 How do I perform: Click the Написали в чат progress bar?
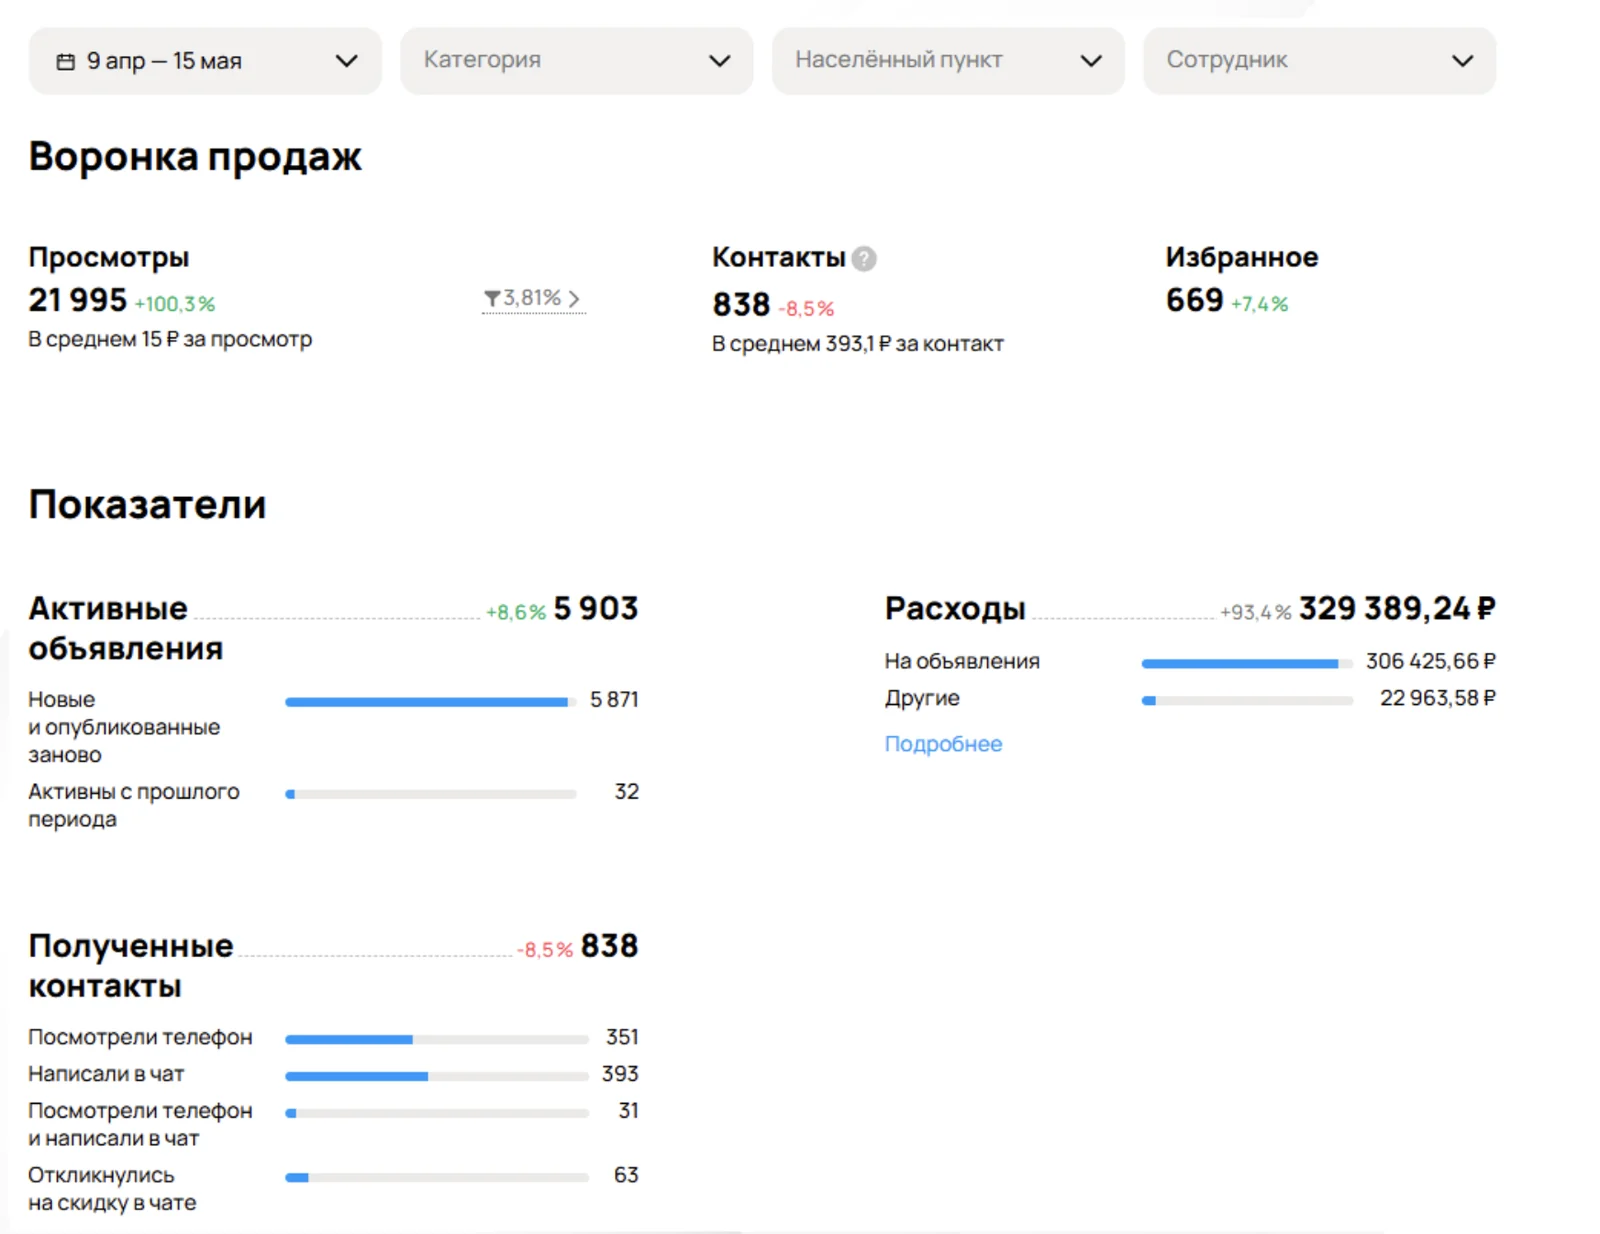tap(437, 1077)
